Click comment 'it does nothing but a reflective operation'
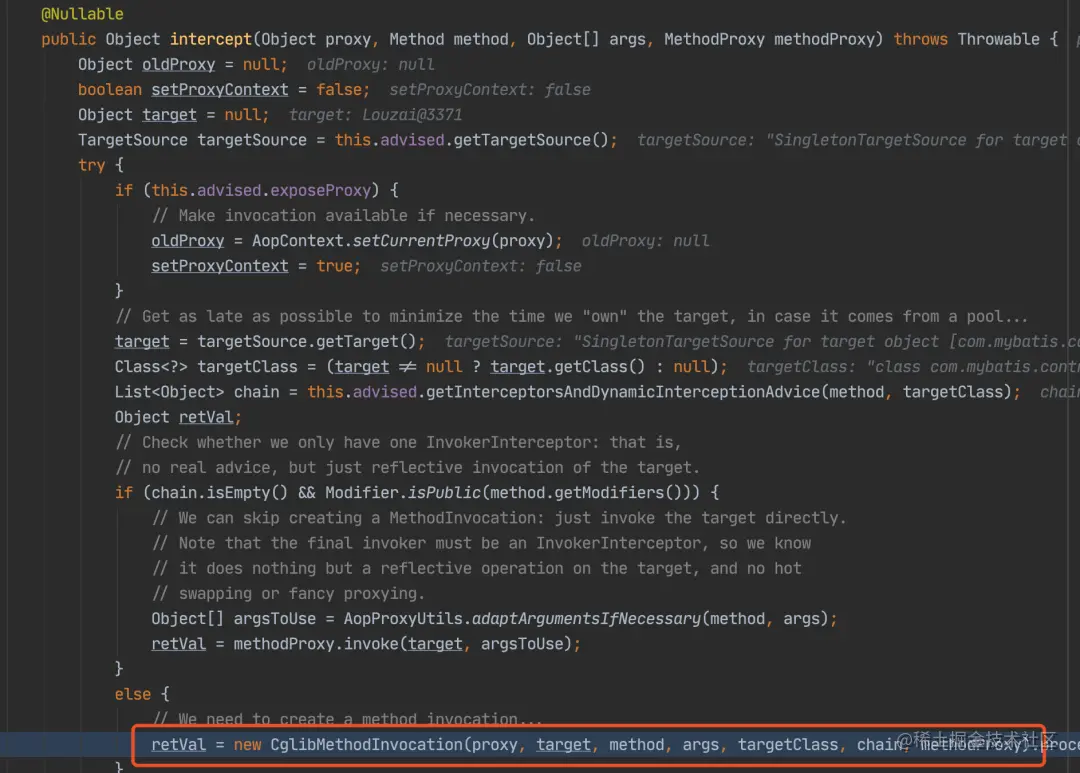Viewport: 1080px width, 773px height. pos(476,568)
